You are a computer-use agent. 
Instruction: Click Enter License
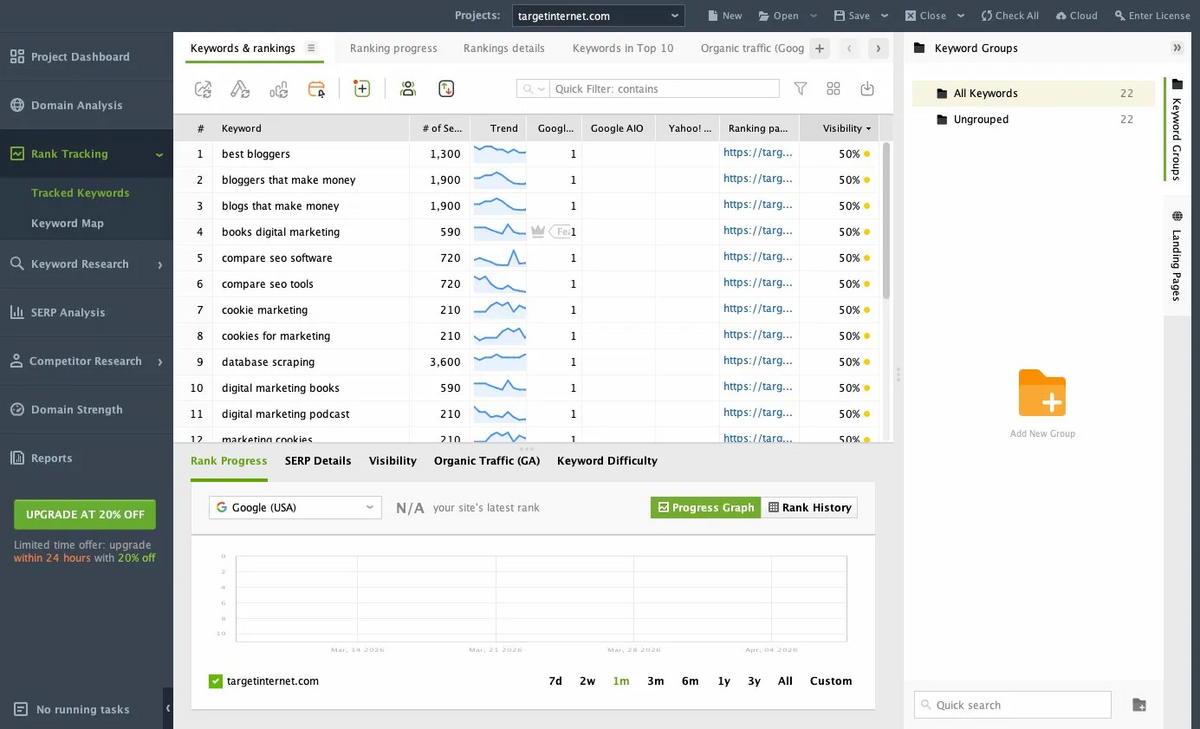[x=1152, y=15]
